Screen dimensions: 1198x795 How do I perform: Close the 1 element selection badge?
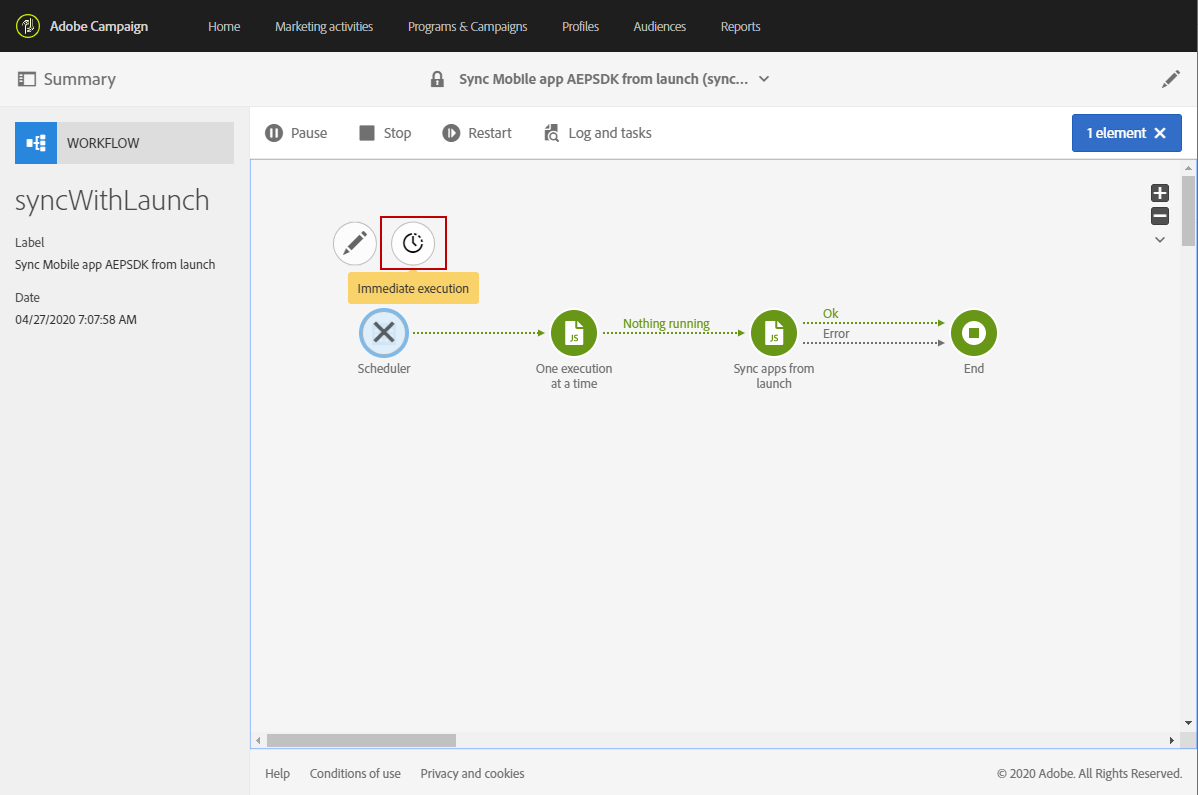1160,133
